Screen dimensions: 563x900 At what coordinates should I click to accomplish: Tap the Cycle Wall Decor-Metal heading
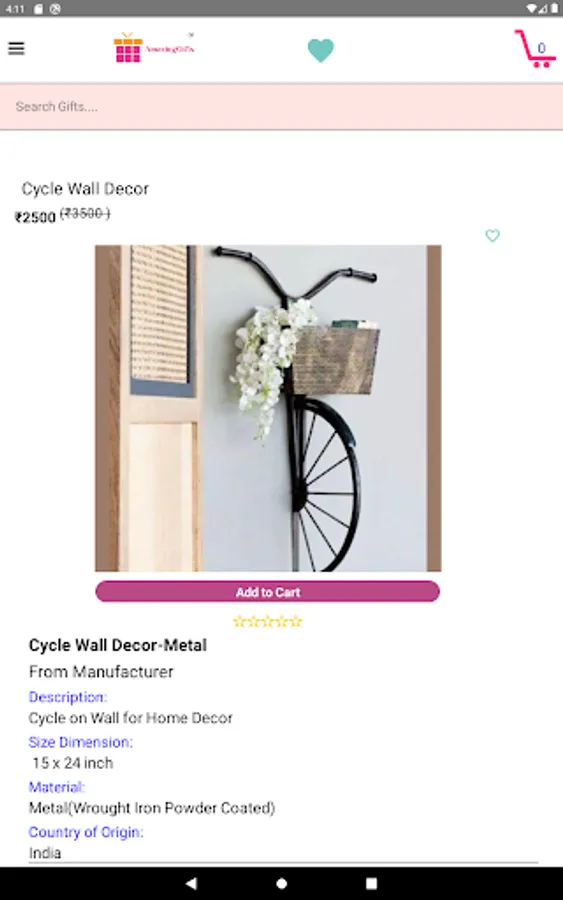[118, 645]
